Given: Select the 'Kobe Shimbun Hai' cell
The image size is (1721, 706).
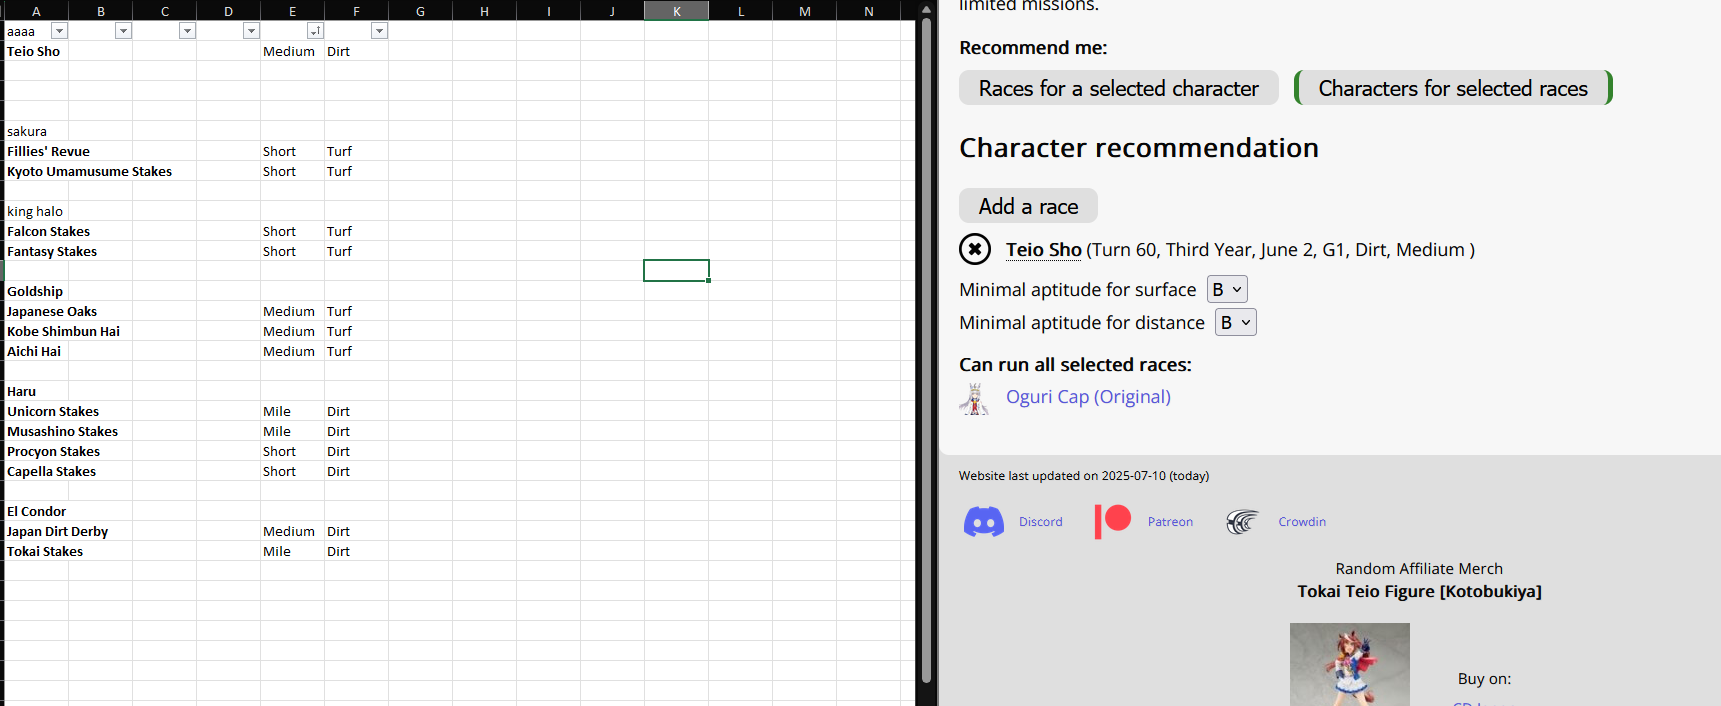Looking at the screenshot, I should tap(37, 331).
